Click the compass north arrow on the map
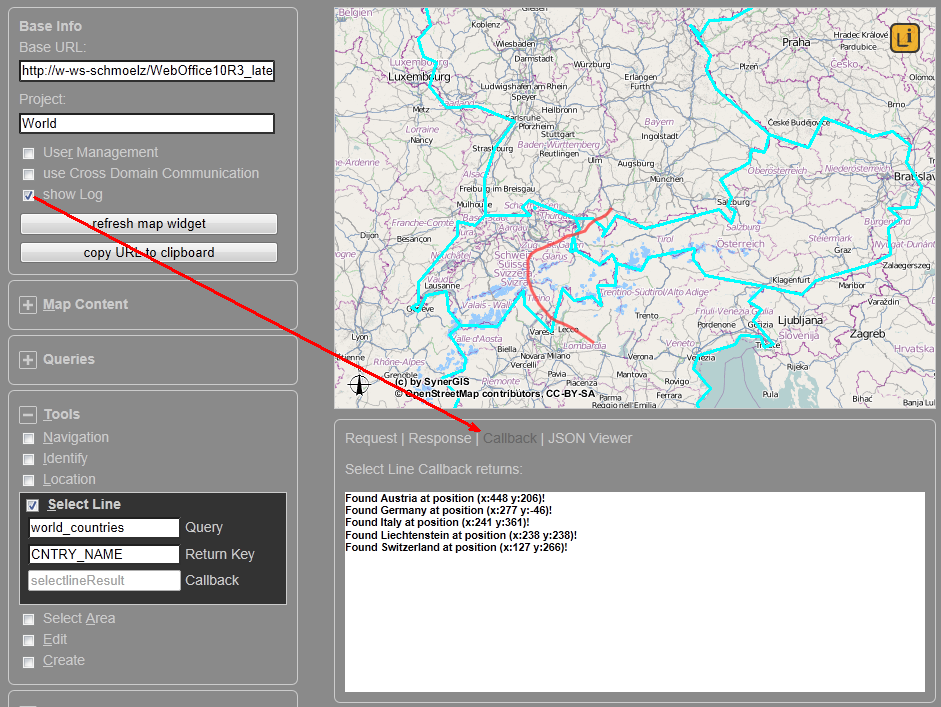Screen dimensions: 941x707 [359, 384]
